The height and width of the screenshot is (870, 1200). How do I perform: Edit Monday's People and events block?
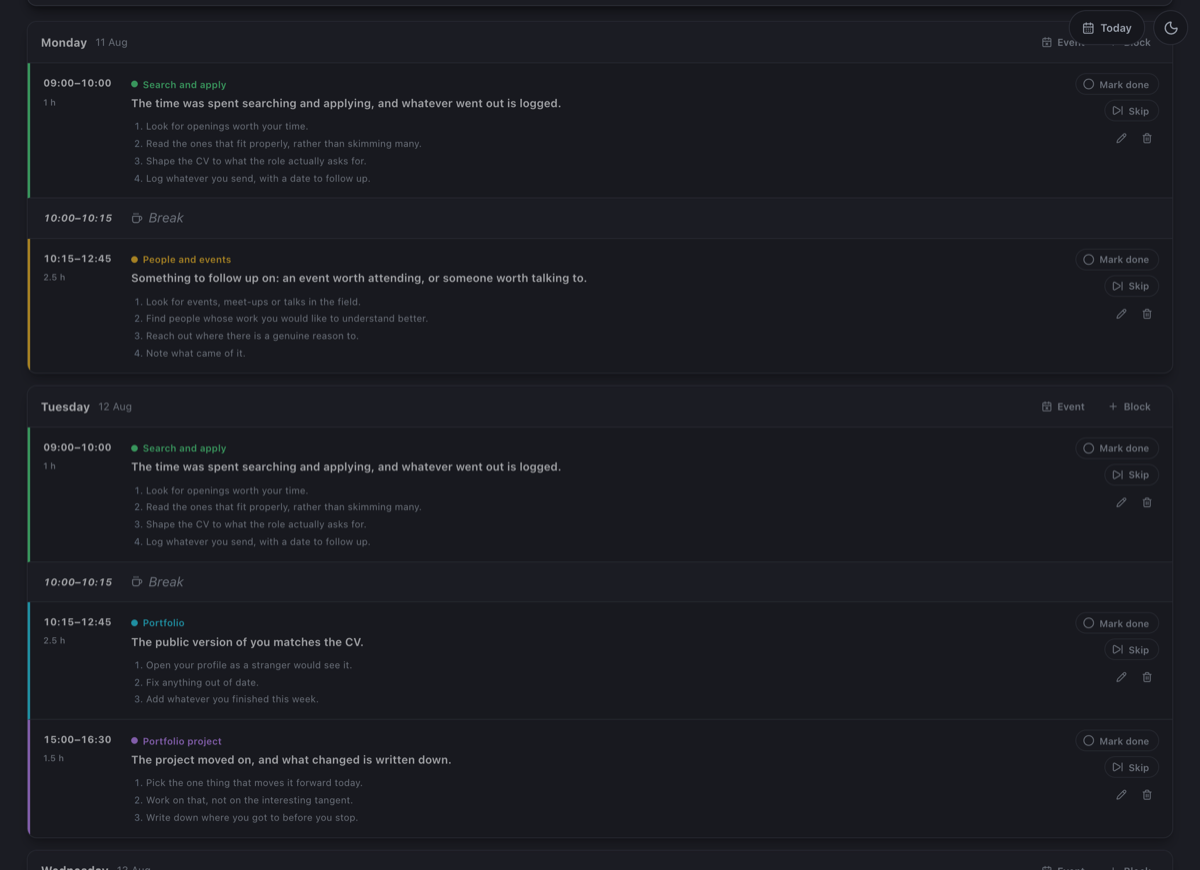1121,313
